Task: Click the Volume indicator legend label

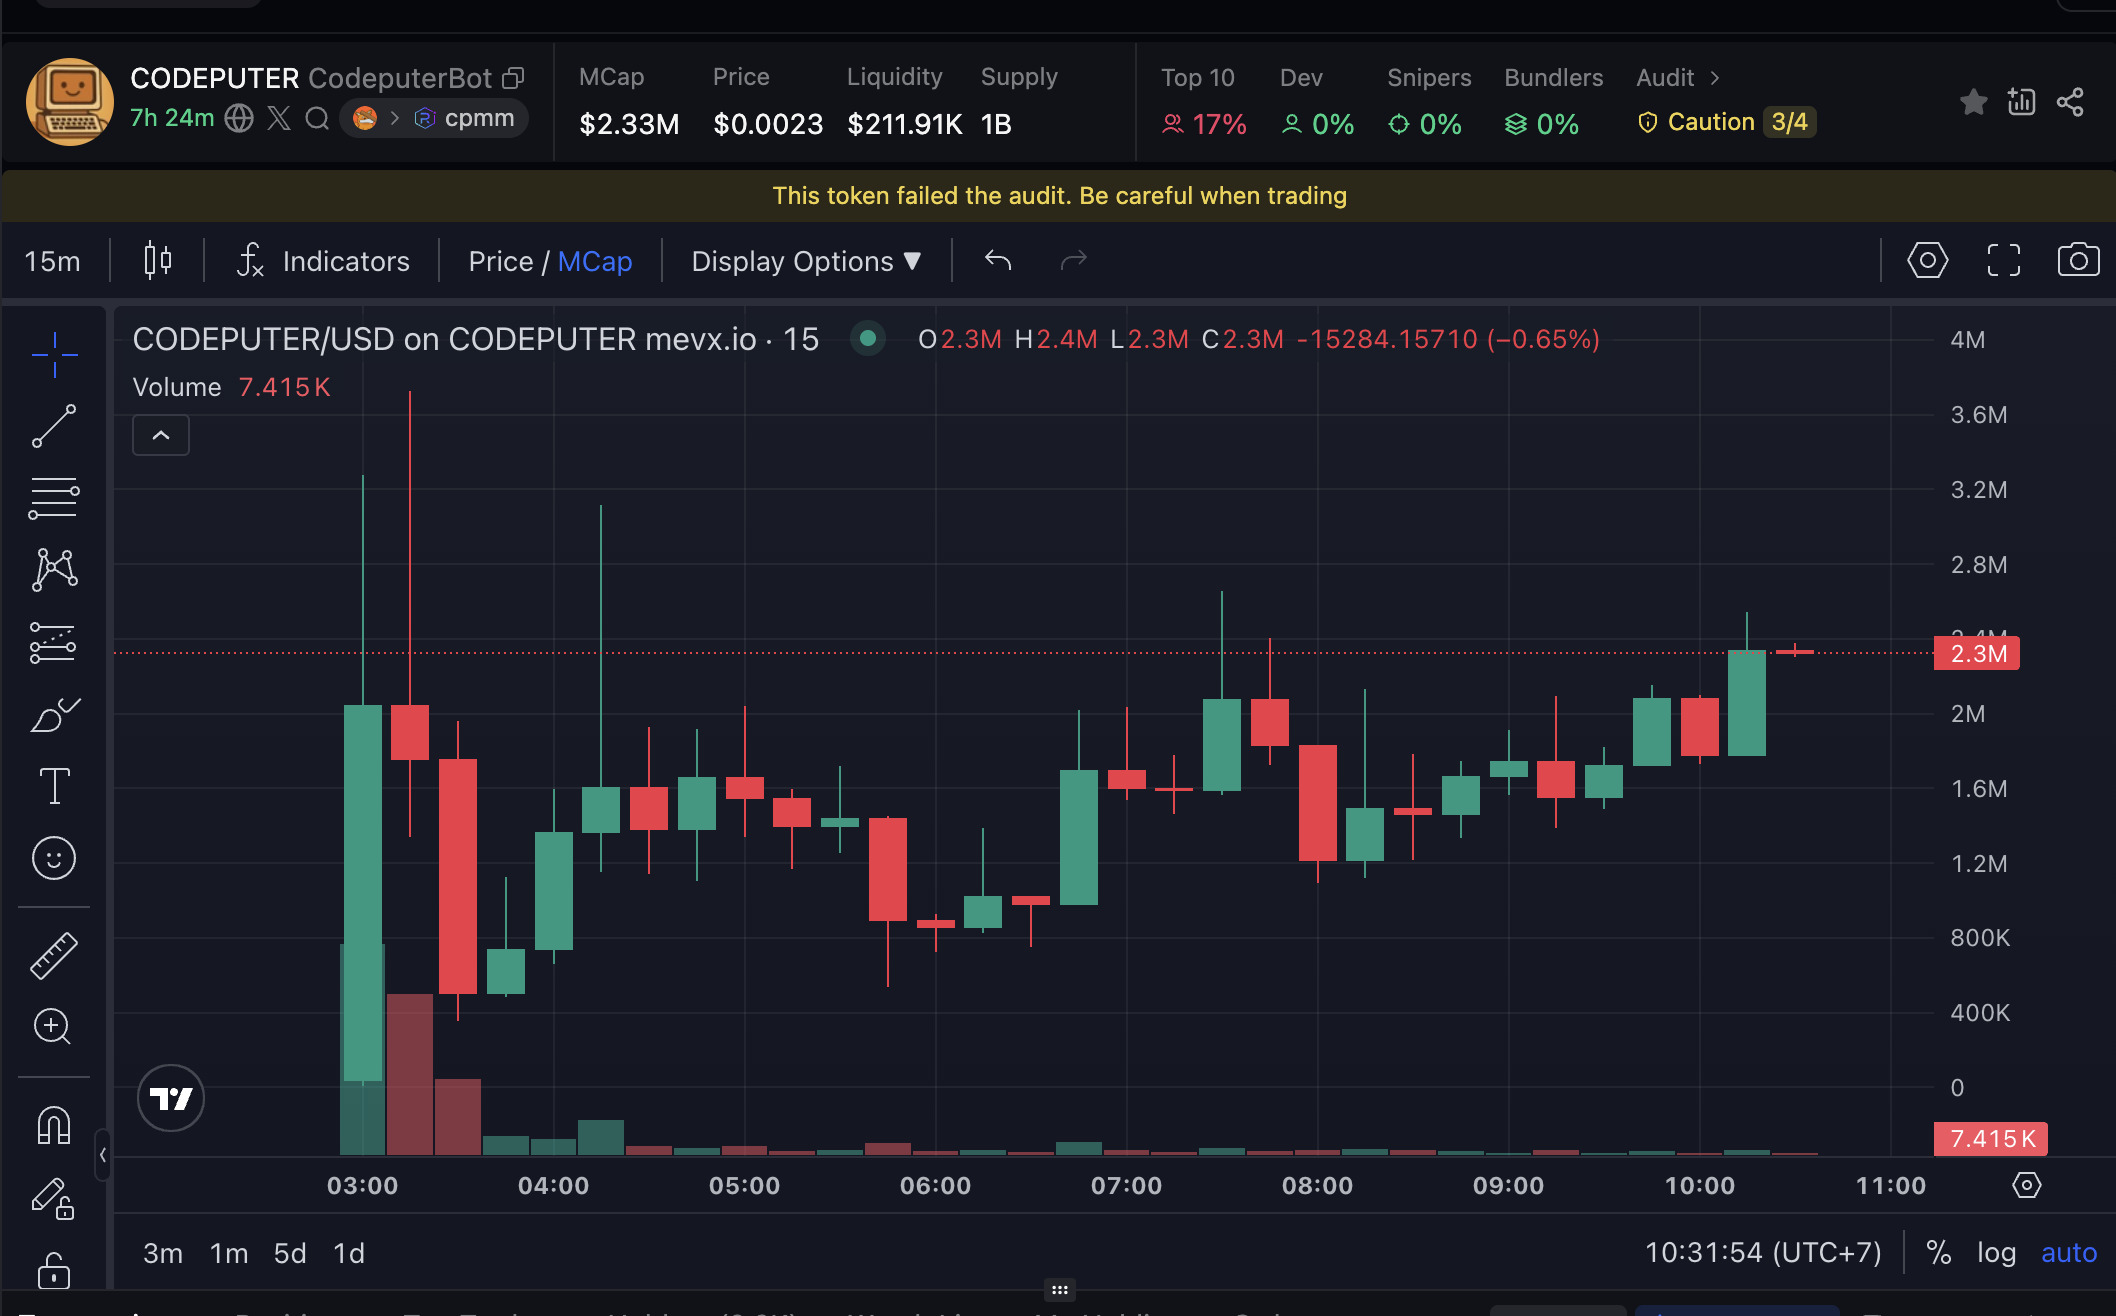Action: pos(177,387)
